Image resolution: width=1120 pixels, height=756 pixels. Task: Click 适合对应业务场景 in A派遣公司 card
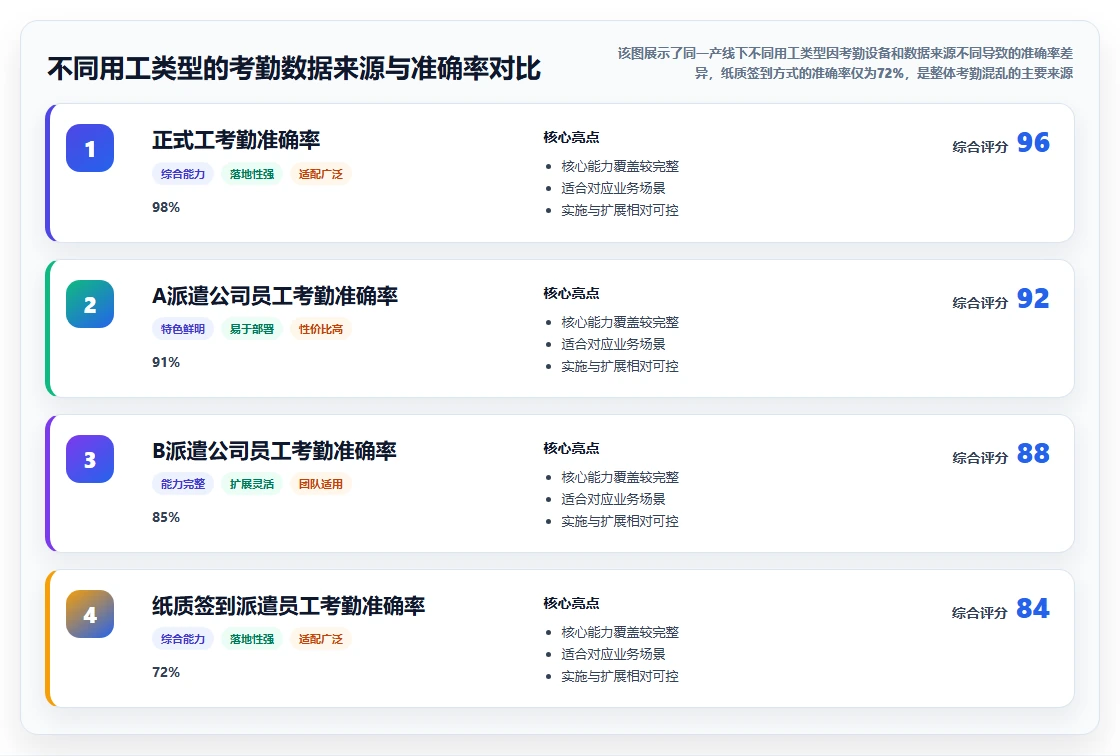(613, 344)
